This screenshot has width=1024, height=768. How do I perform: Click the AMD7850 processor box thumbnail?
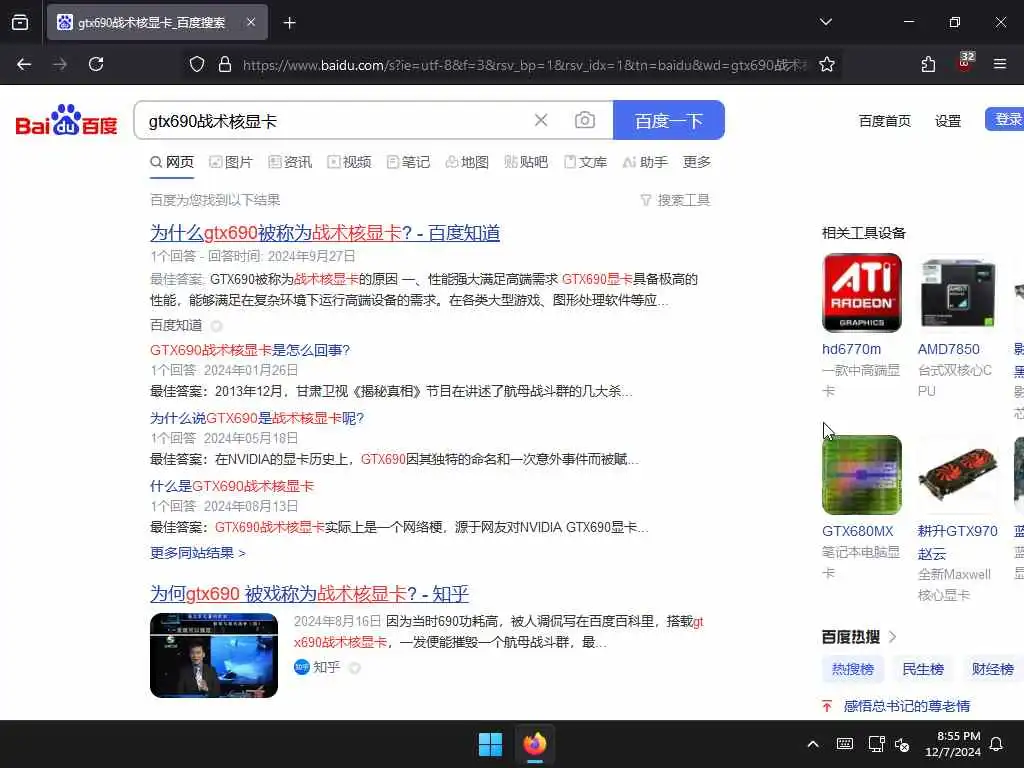(x=957, y=293)
